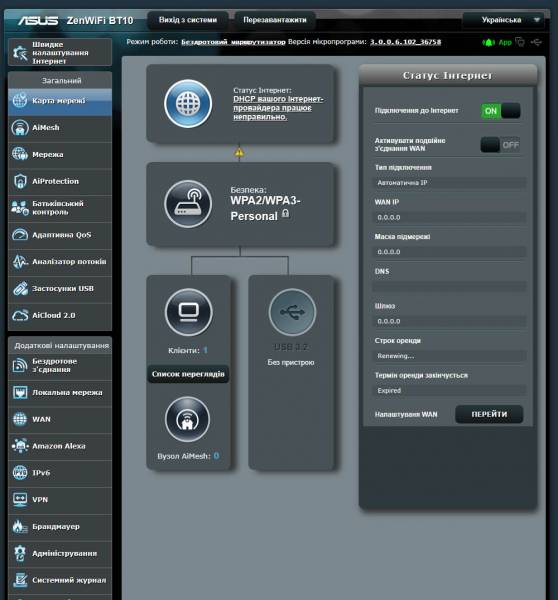Click the Без пристрою USB text
558x600 pixels.
coord(291,362)
